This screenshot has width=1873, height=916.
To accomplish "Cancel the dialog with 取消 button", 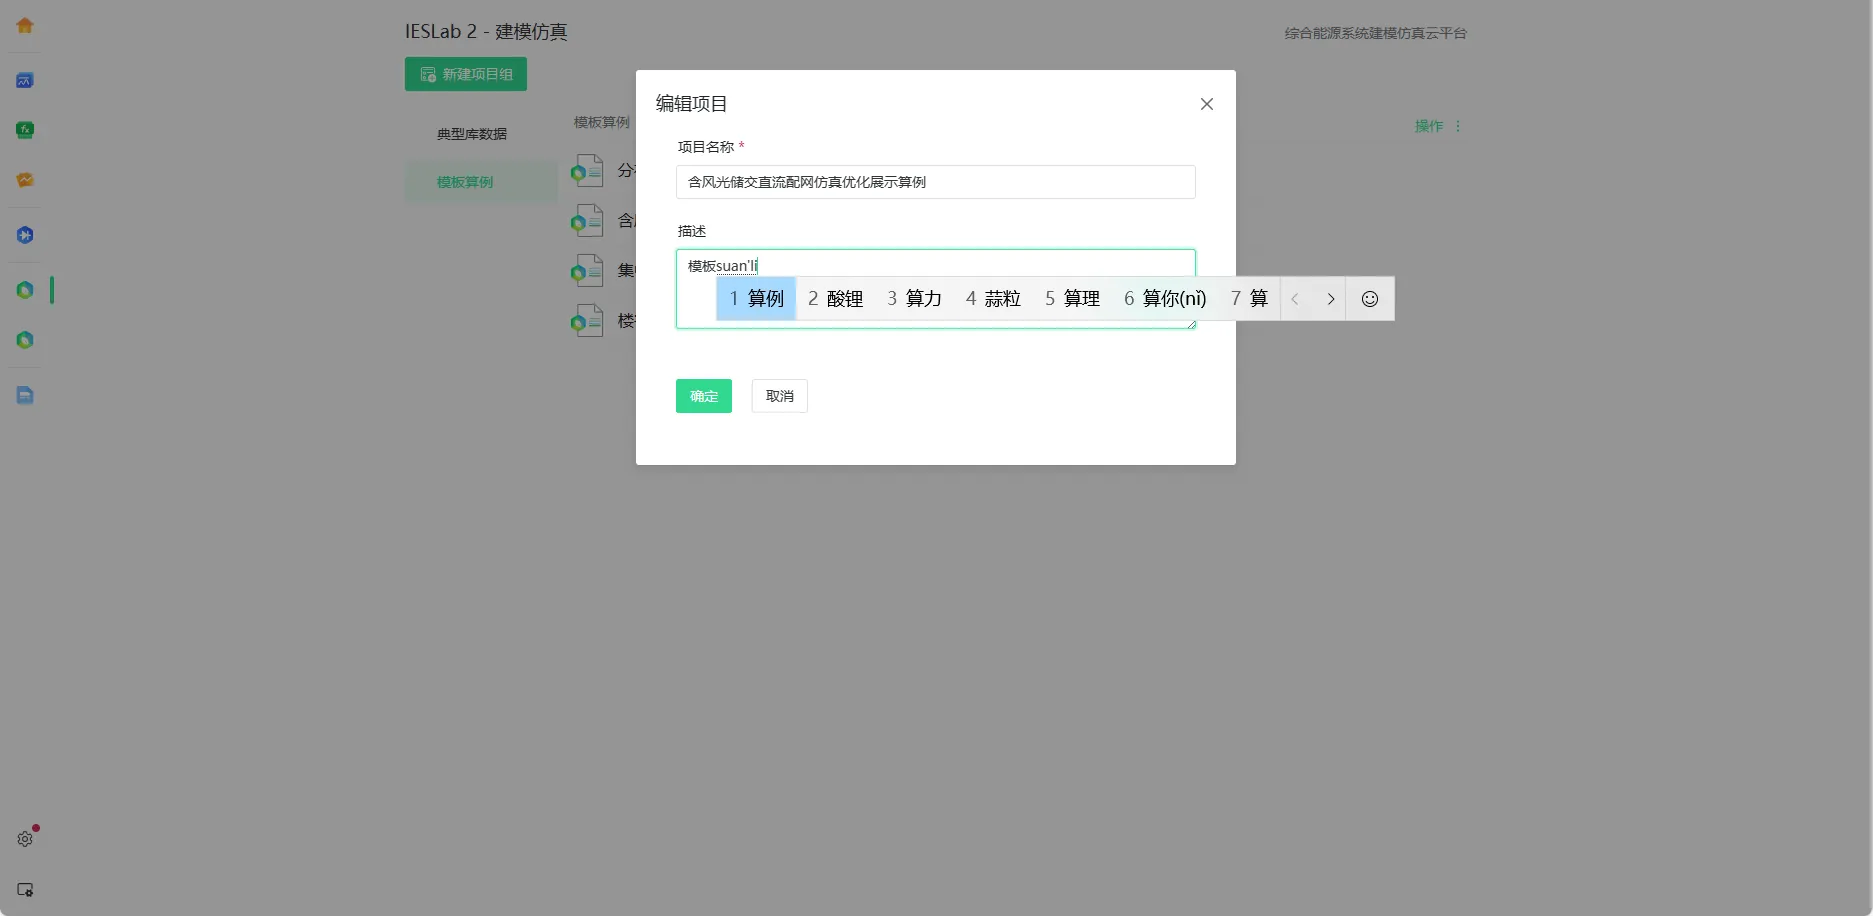I will pyautogui.click(x=780, y=396).
